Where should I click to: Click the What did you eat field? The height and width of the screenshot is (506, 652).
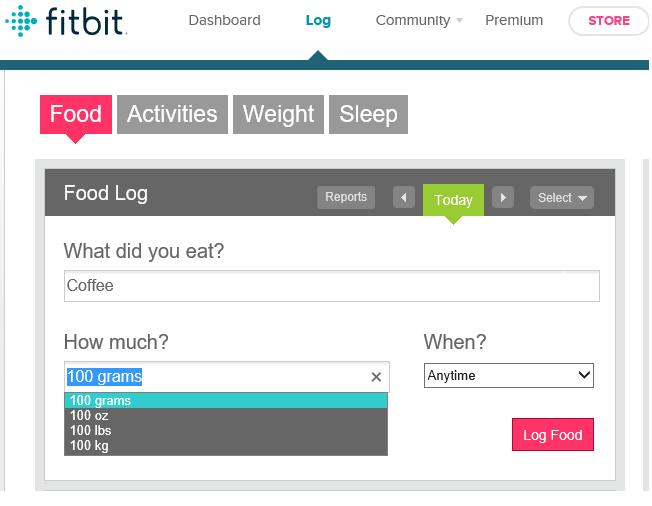click(x=331, y=286)
